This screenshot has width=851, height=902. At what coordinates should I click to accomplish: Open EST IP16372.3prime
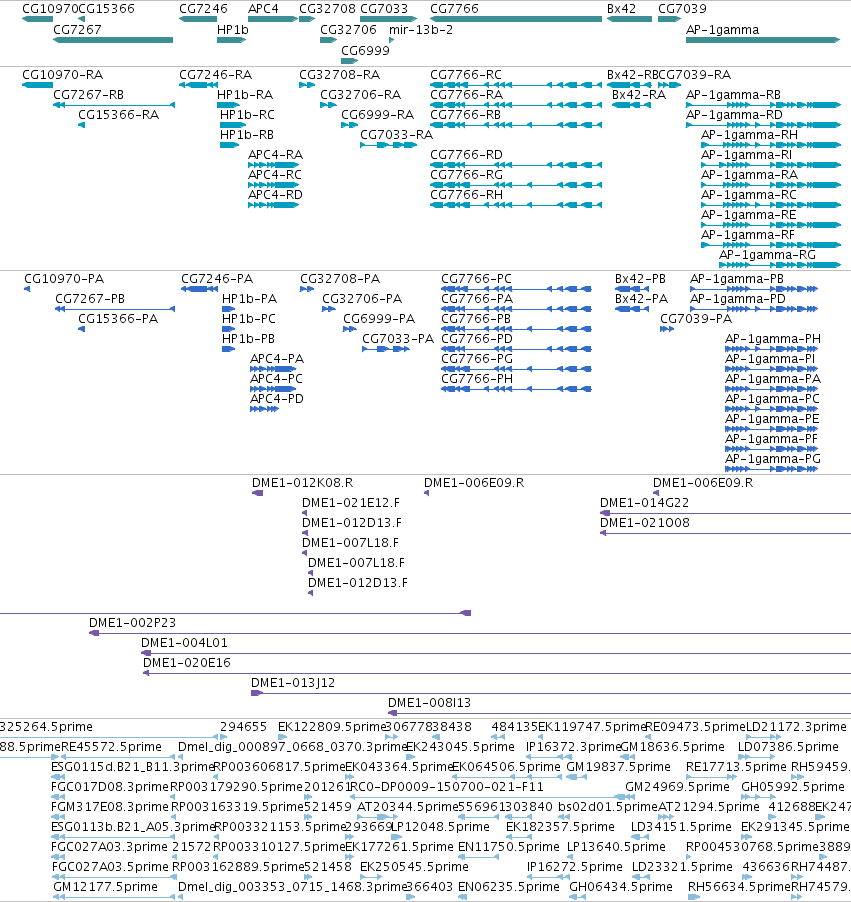coord(573,747)
